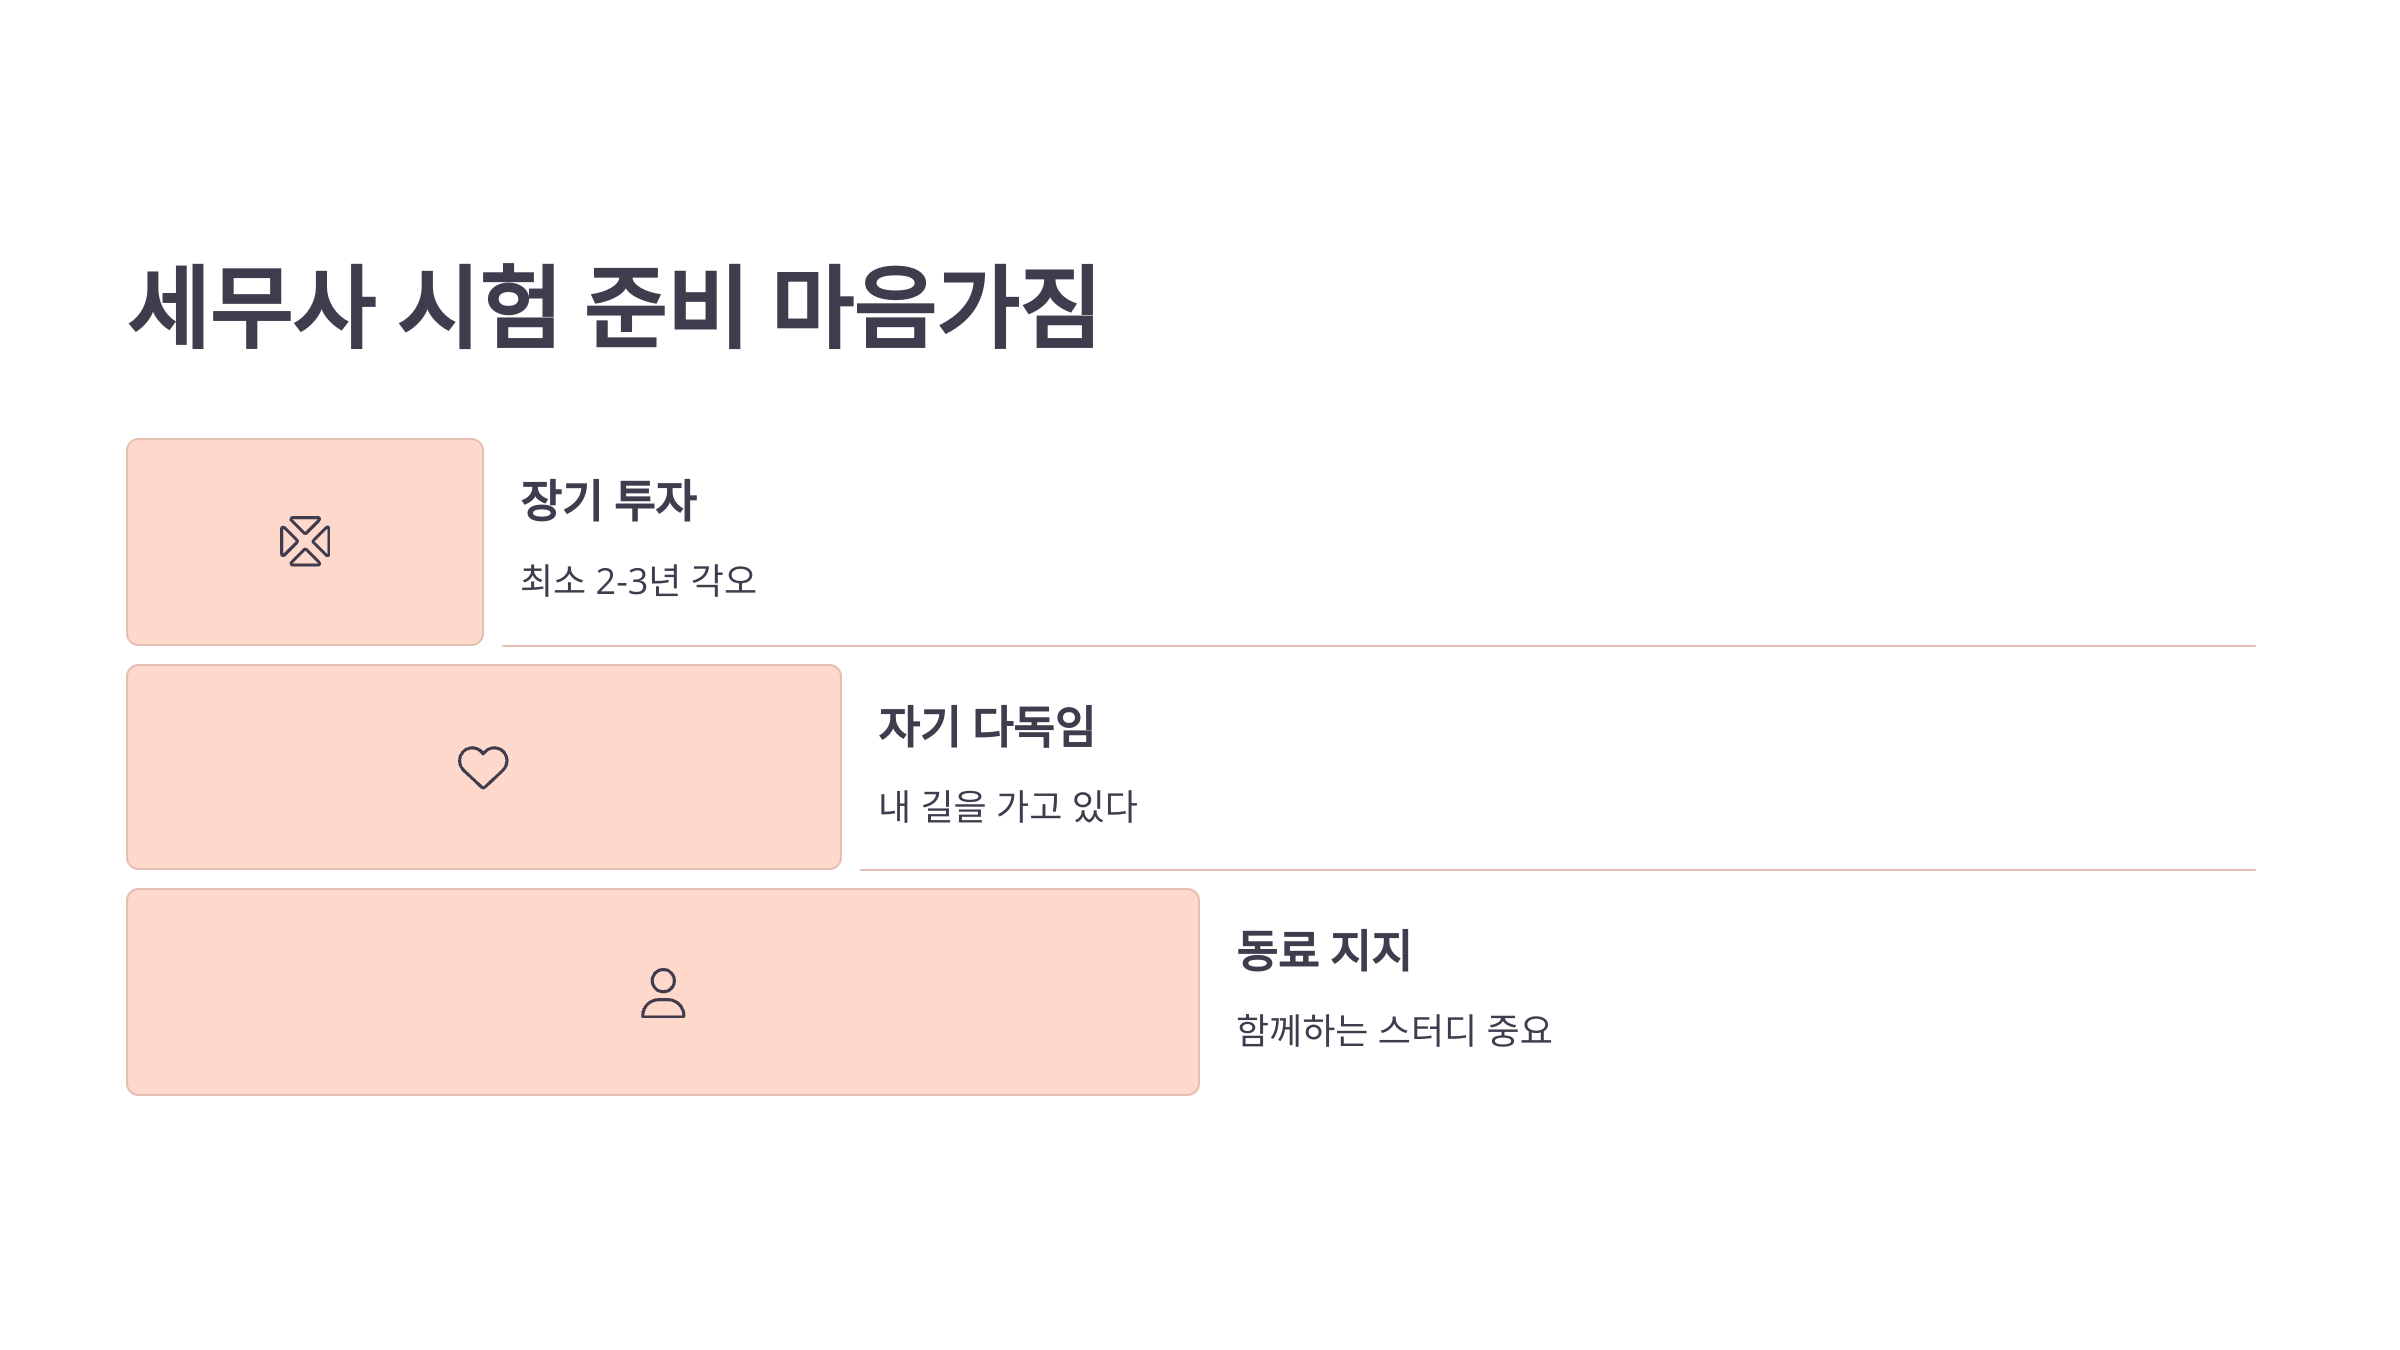Click the word 스터디 in last description
This screenshot has width=2400, height=1350.
point(1427,1030)
